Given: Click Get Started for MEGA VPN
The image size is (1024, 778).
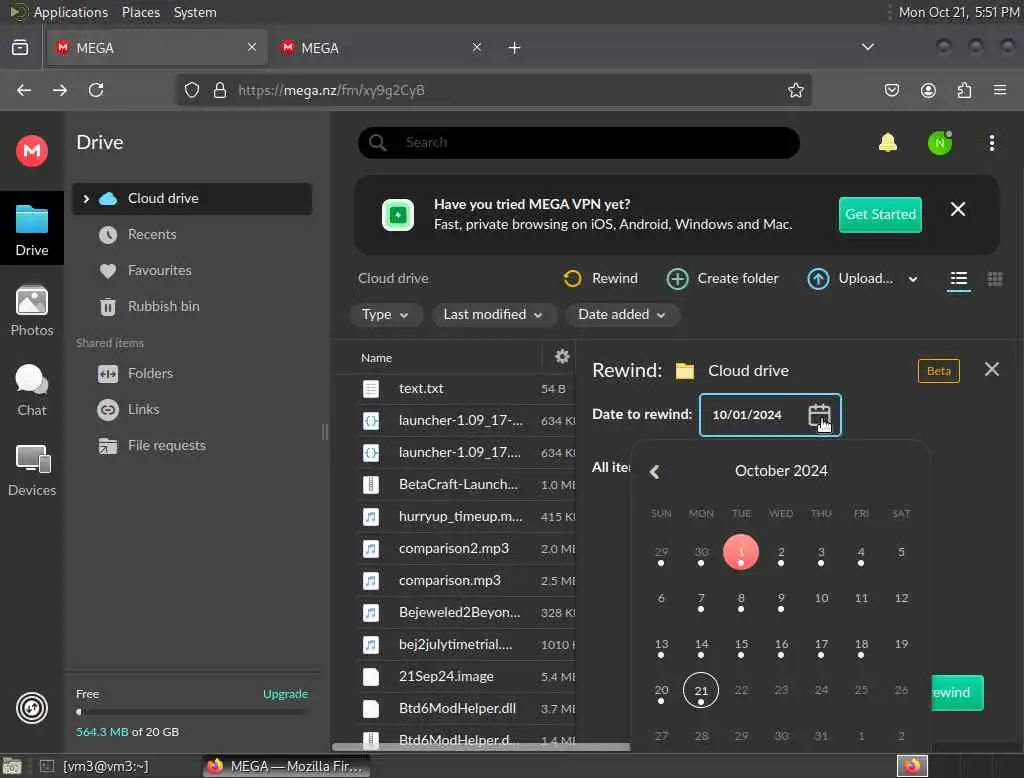Looking at the screenshot, I should coord(880,214).
